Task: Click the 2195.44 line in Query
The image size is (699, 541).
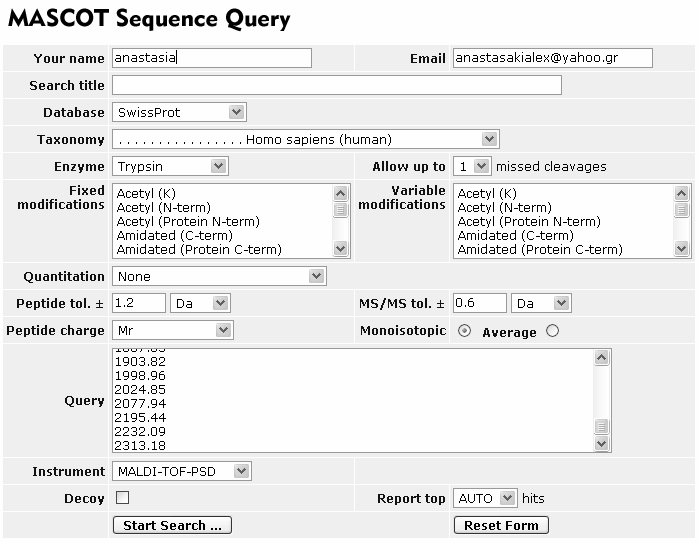Action: 140,418
